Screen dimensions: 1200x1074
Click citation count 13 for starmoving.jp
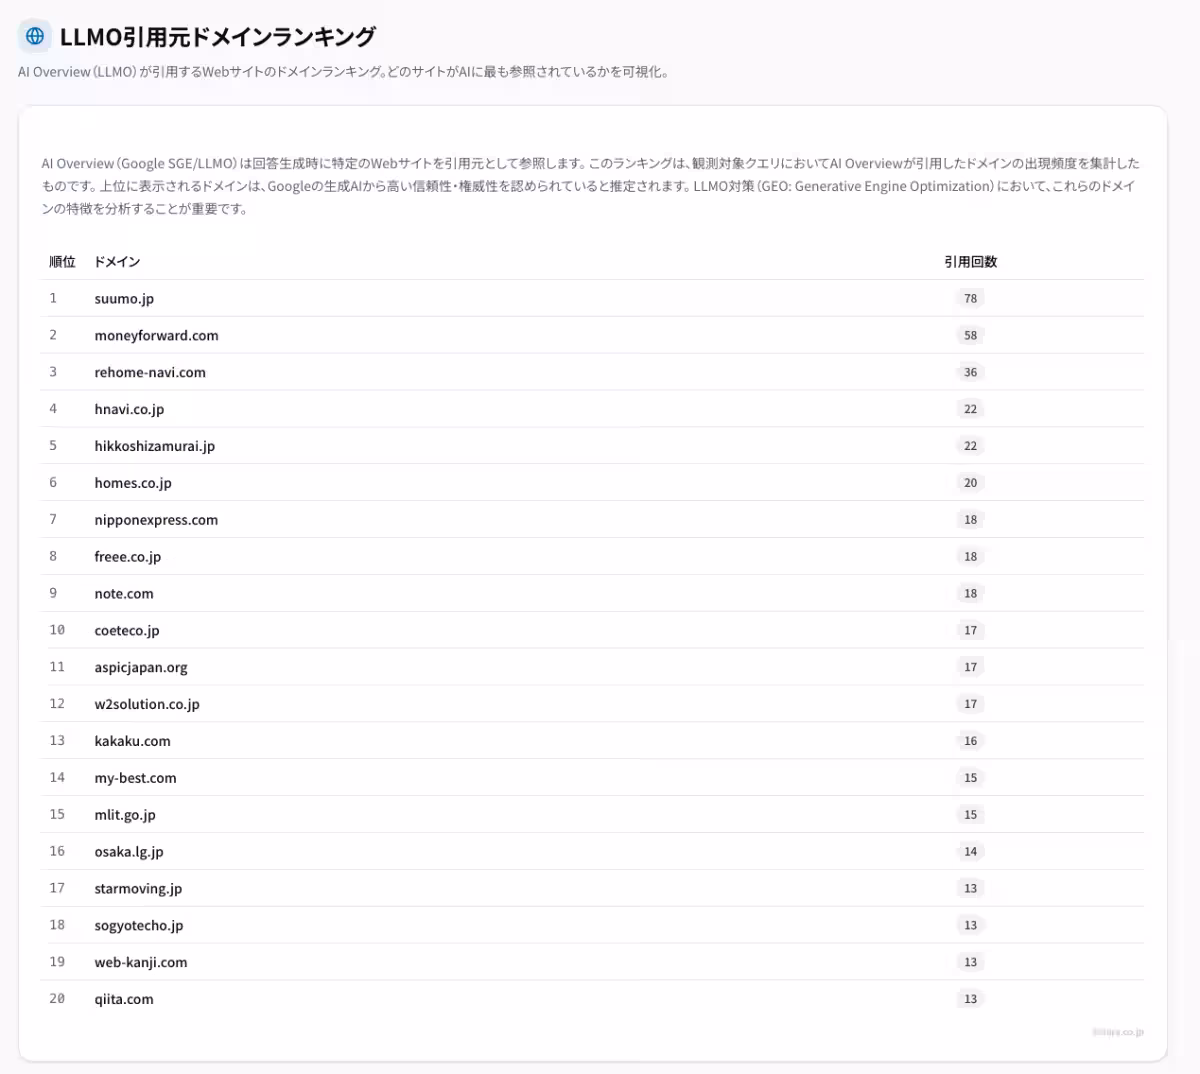point(970,888)
